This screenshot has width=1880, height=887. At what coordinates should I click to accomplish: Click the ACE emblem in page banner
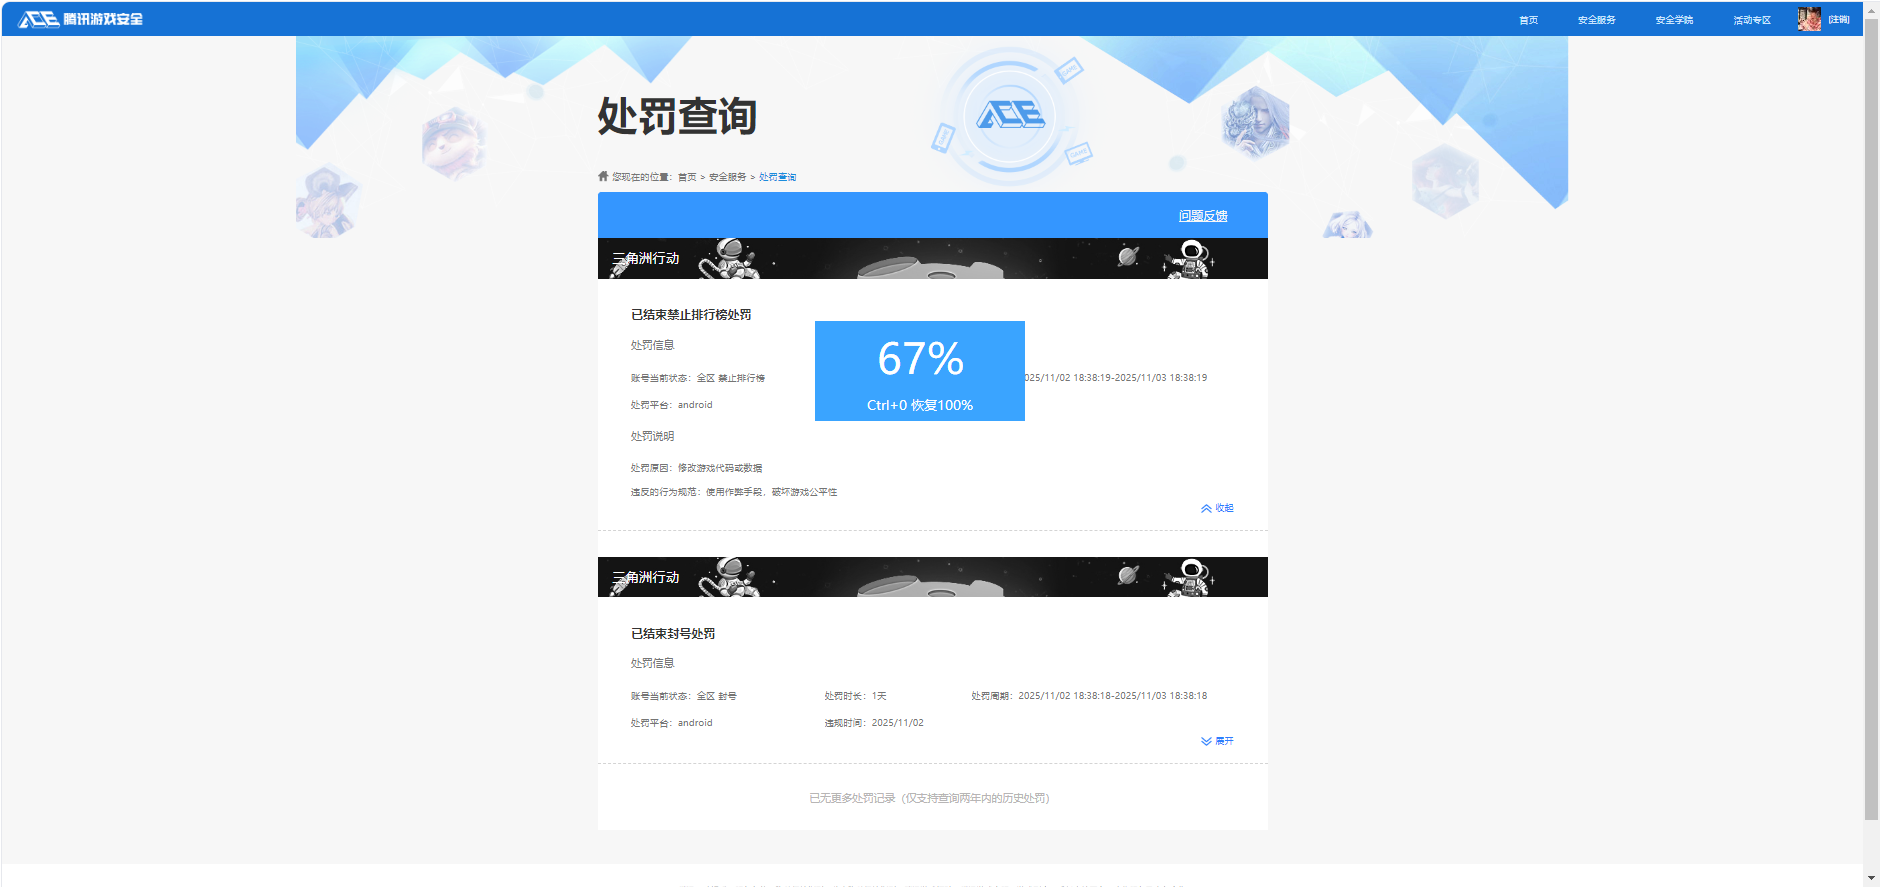coord(1010,116)
